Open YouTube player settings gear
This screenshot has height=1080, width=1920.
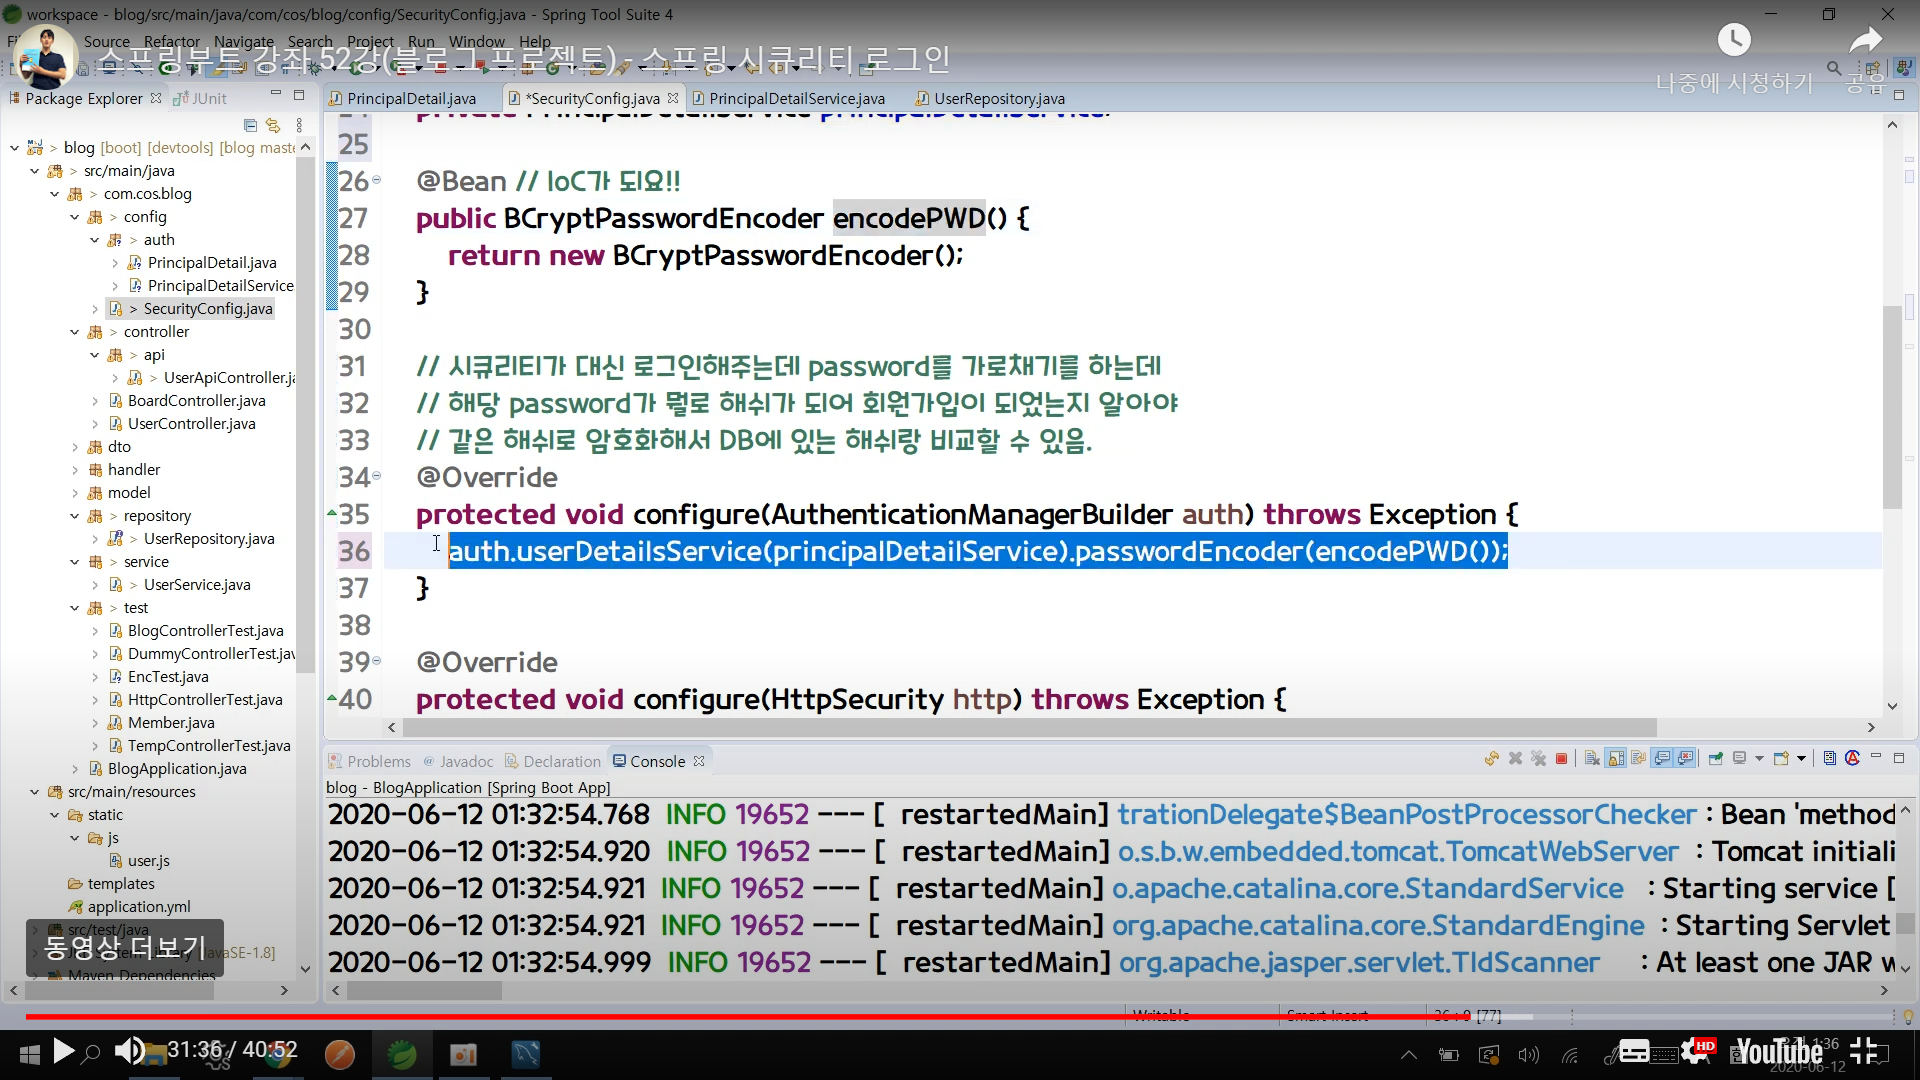click(x=1695, y=1050)
